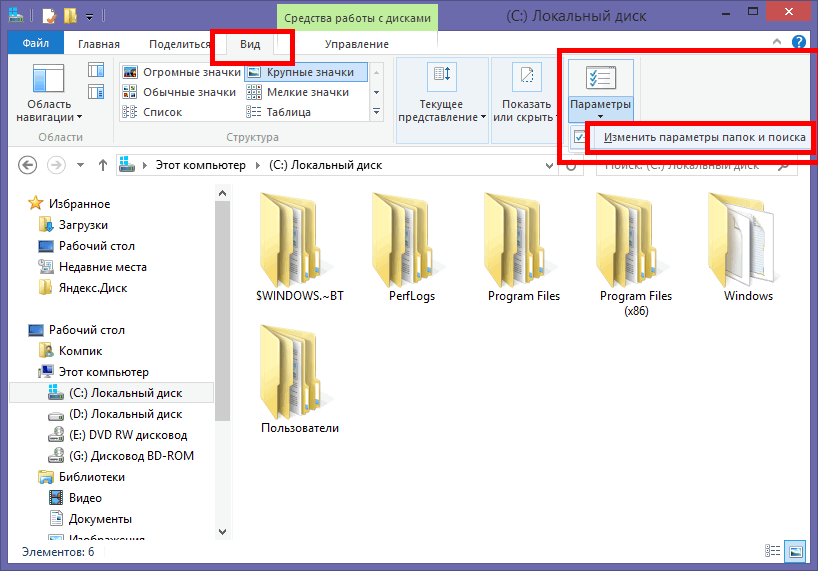Screen dimensions: 818x571
Task: Select Огромные значки view
Action: 182,72
